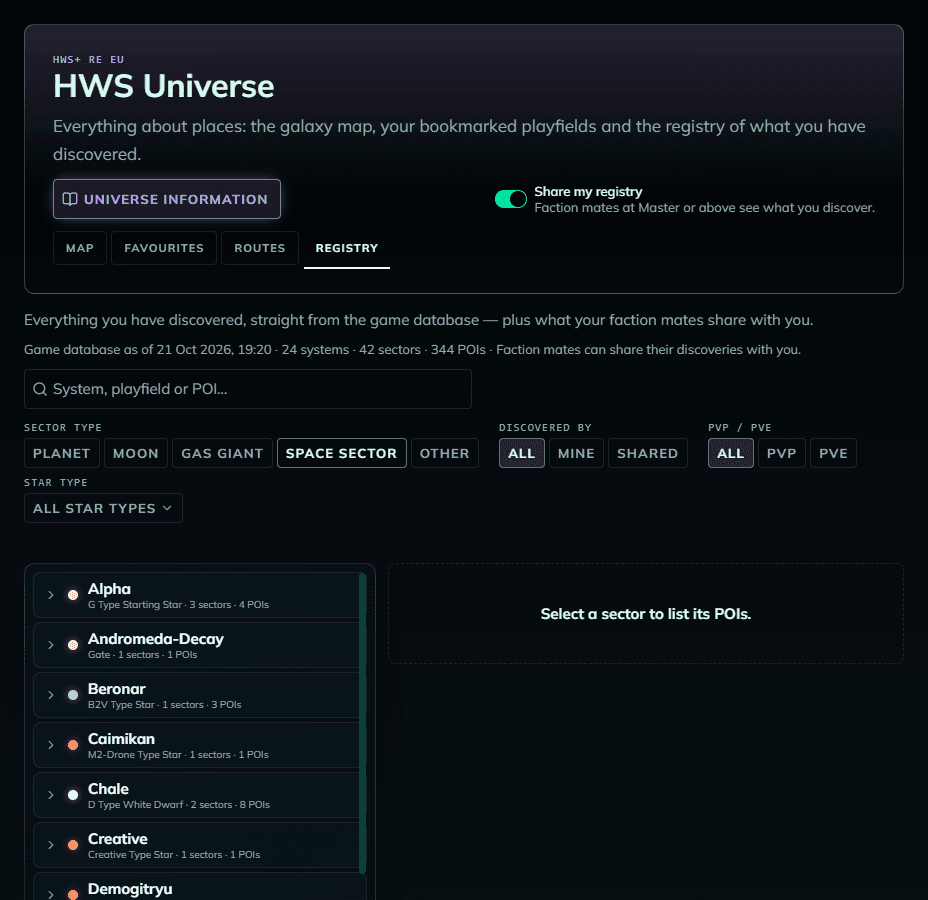Expand the Alpha system row
This screenshot has width=928, height=900.
pos(51,595)
